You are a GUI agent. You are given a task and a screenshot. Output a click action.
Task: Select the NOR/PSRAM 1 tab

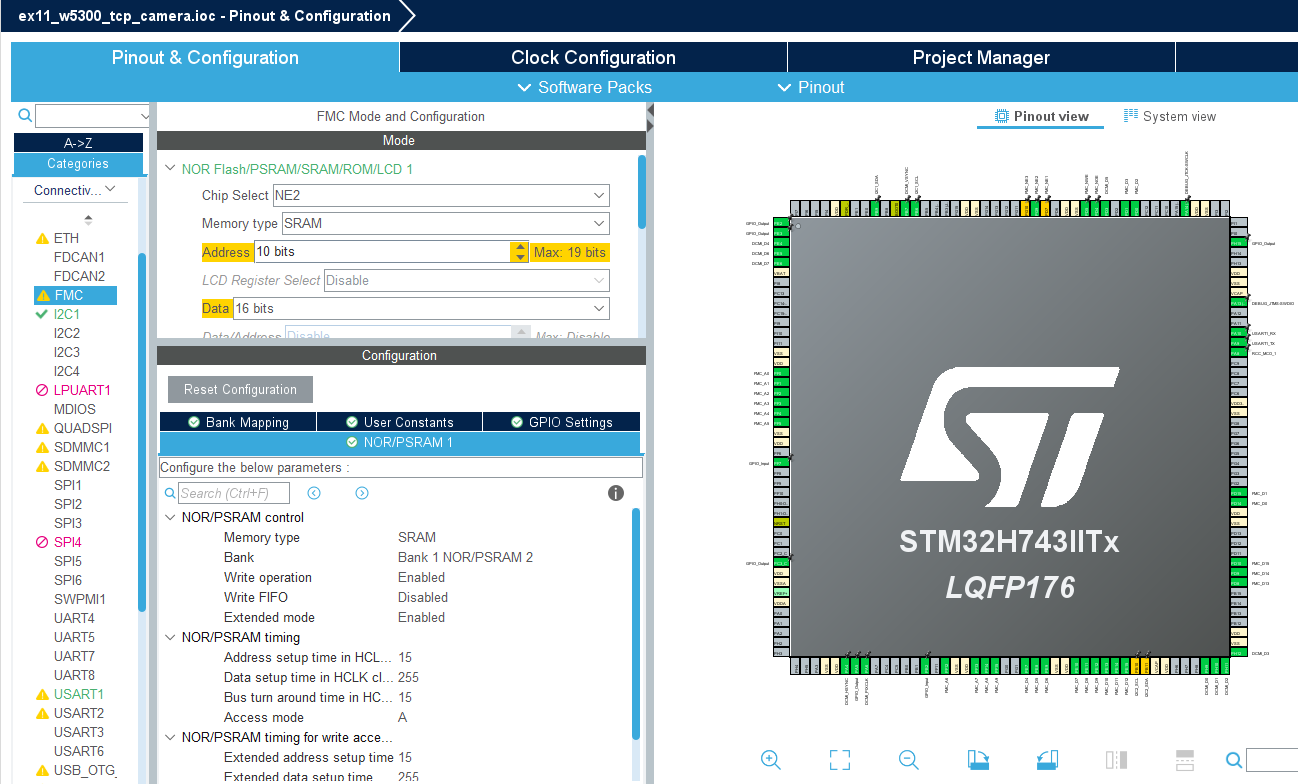point(400,442)
